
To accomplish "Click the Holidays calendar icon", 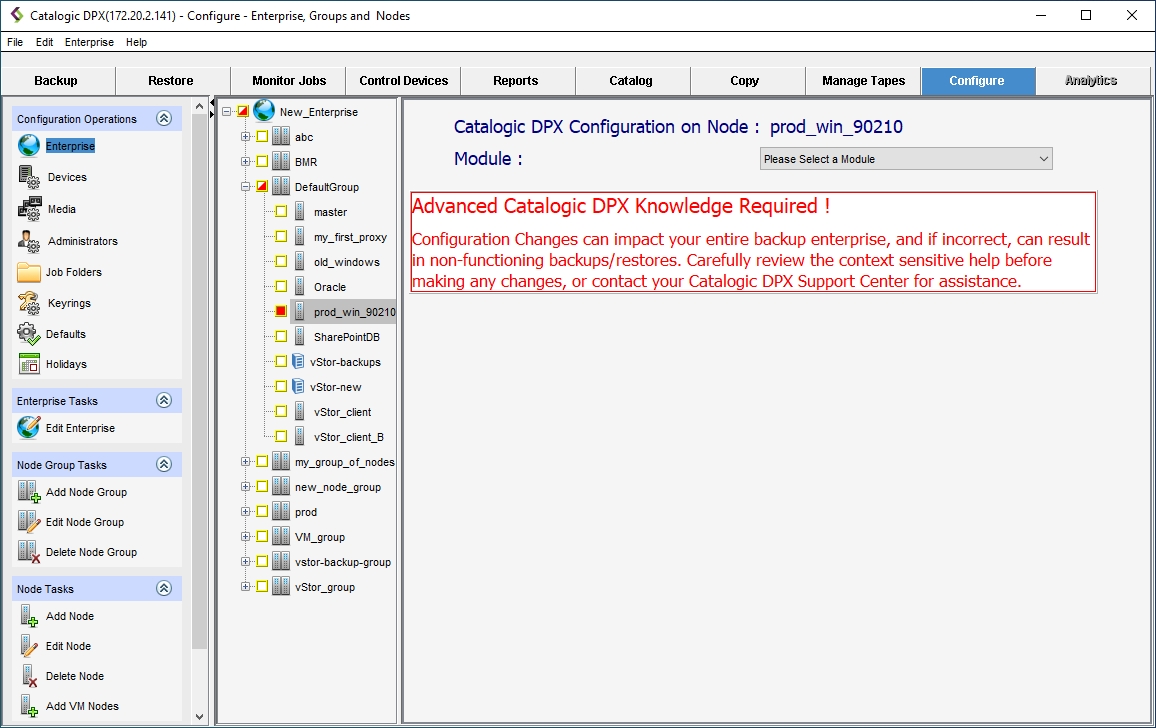I will [29, 364].
